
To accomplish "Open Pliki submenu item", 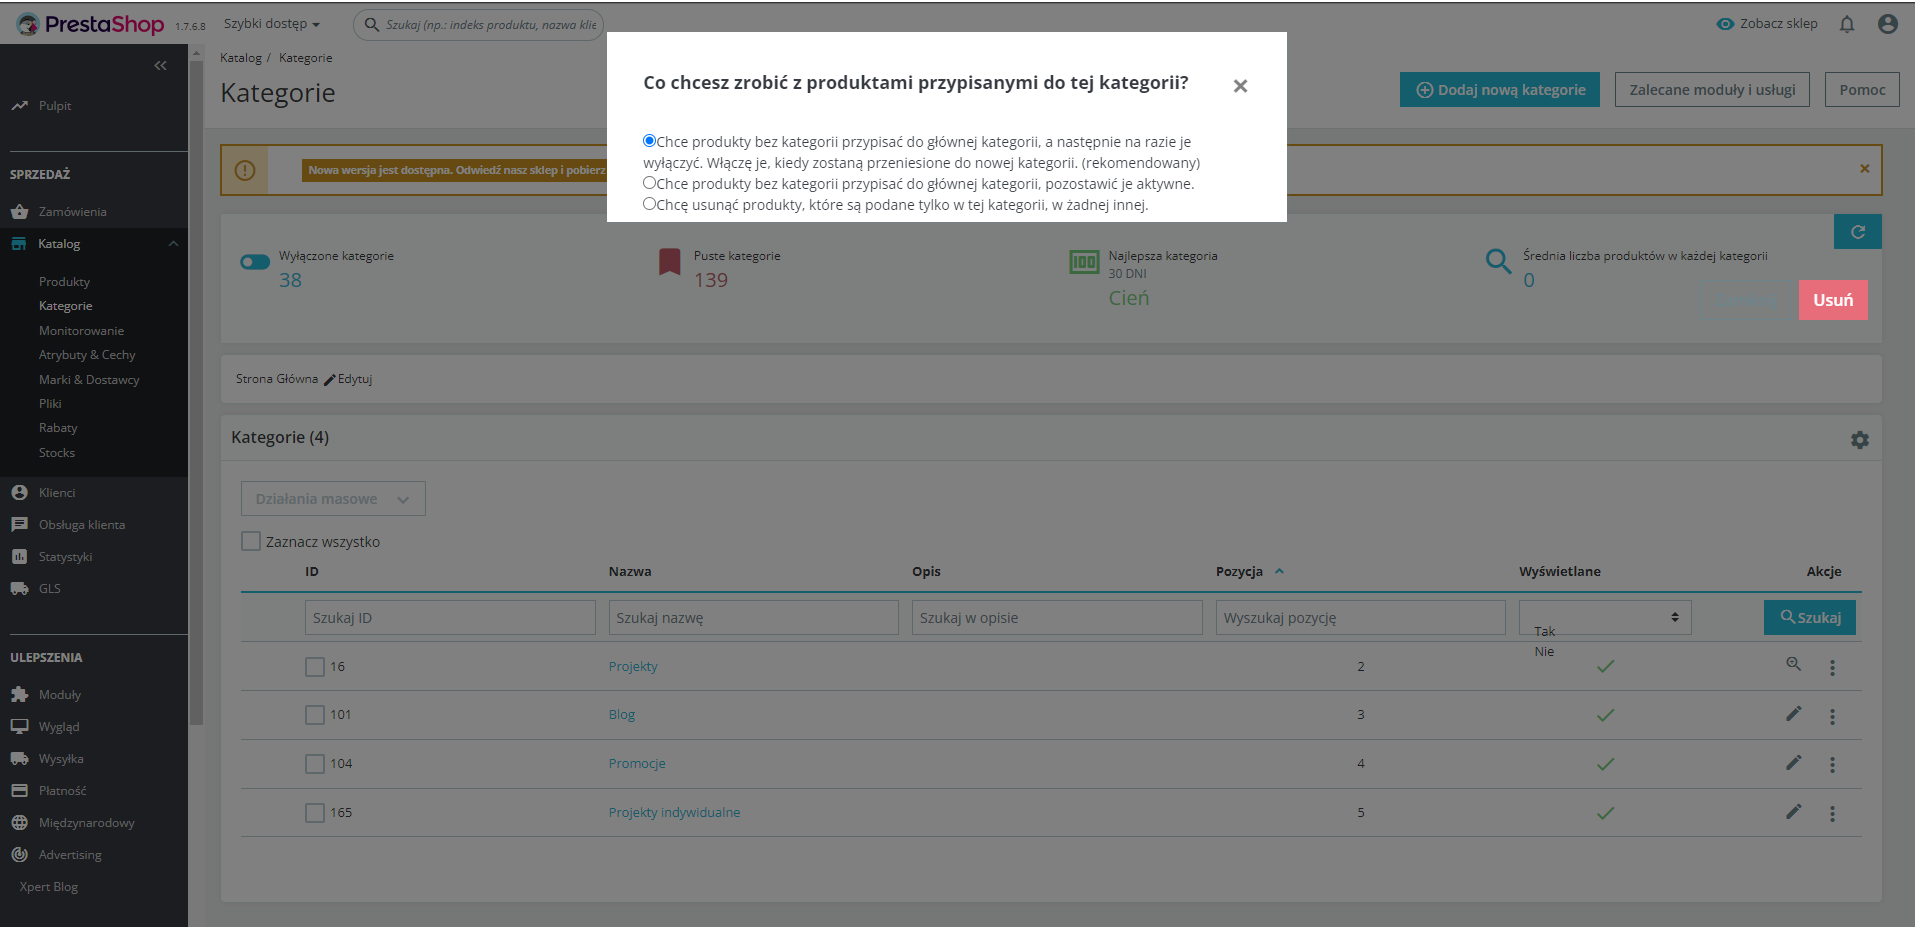I will click(50, 404).
